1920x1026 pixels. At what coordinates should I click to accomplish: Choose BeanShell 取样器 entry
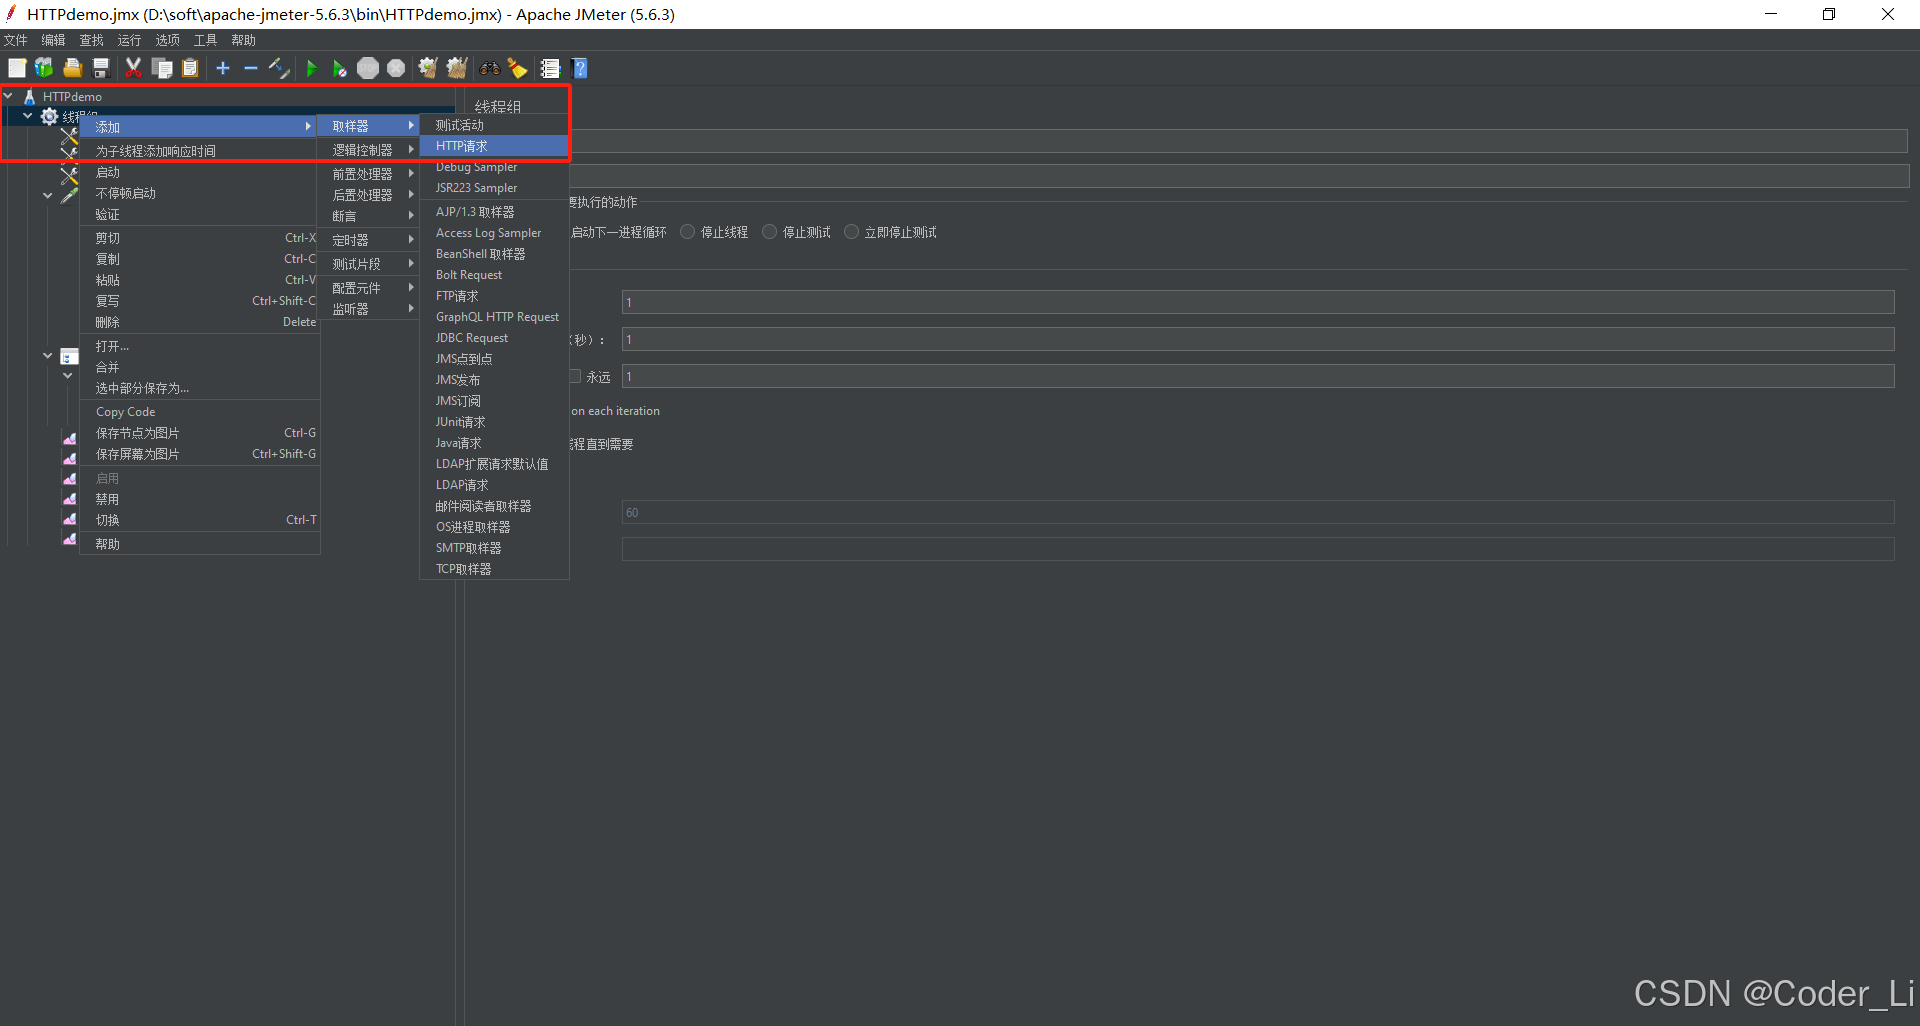point(494,254)
